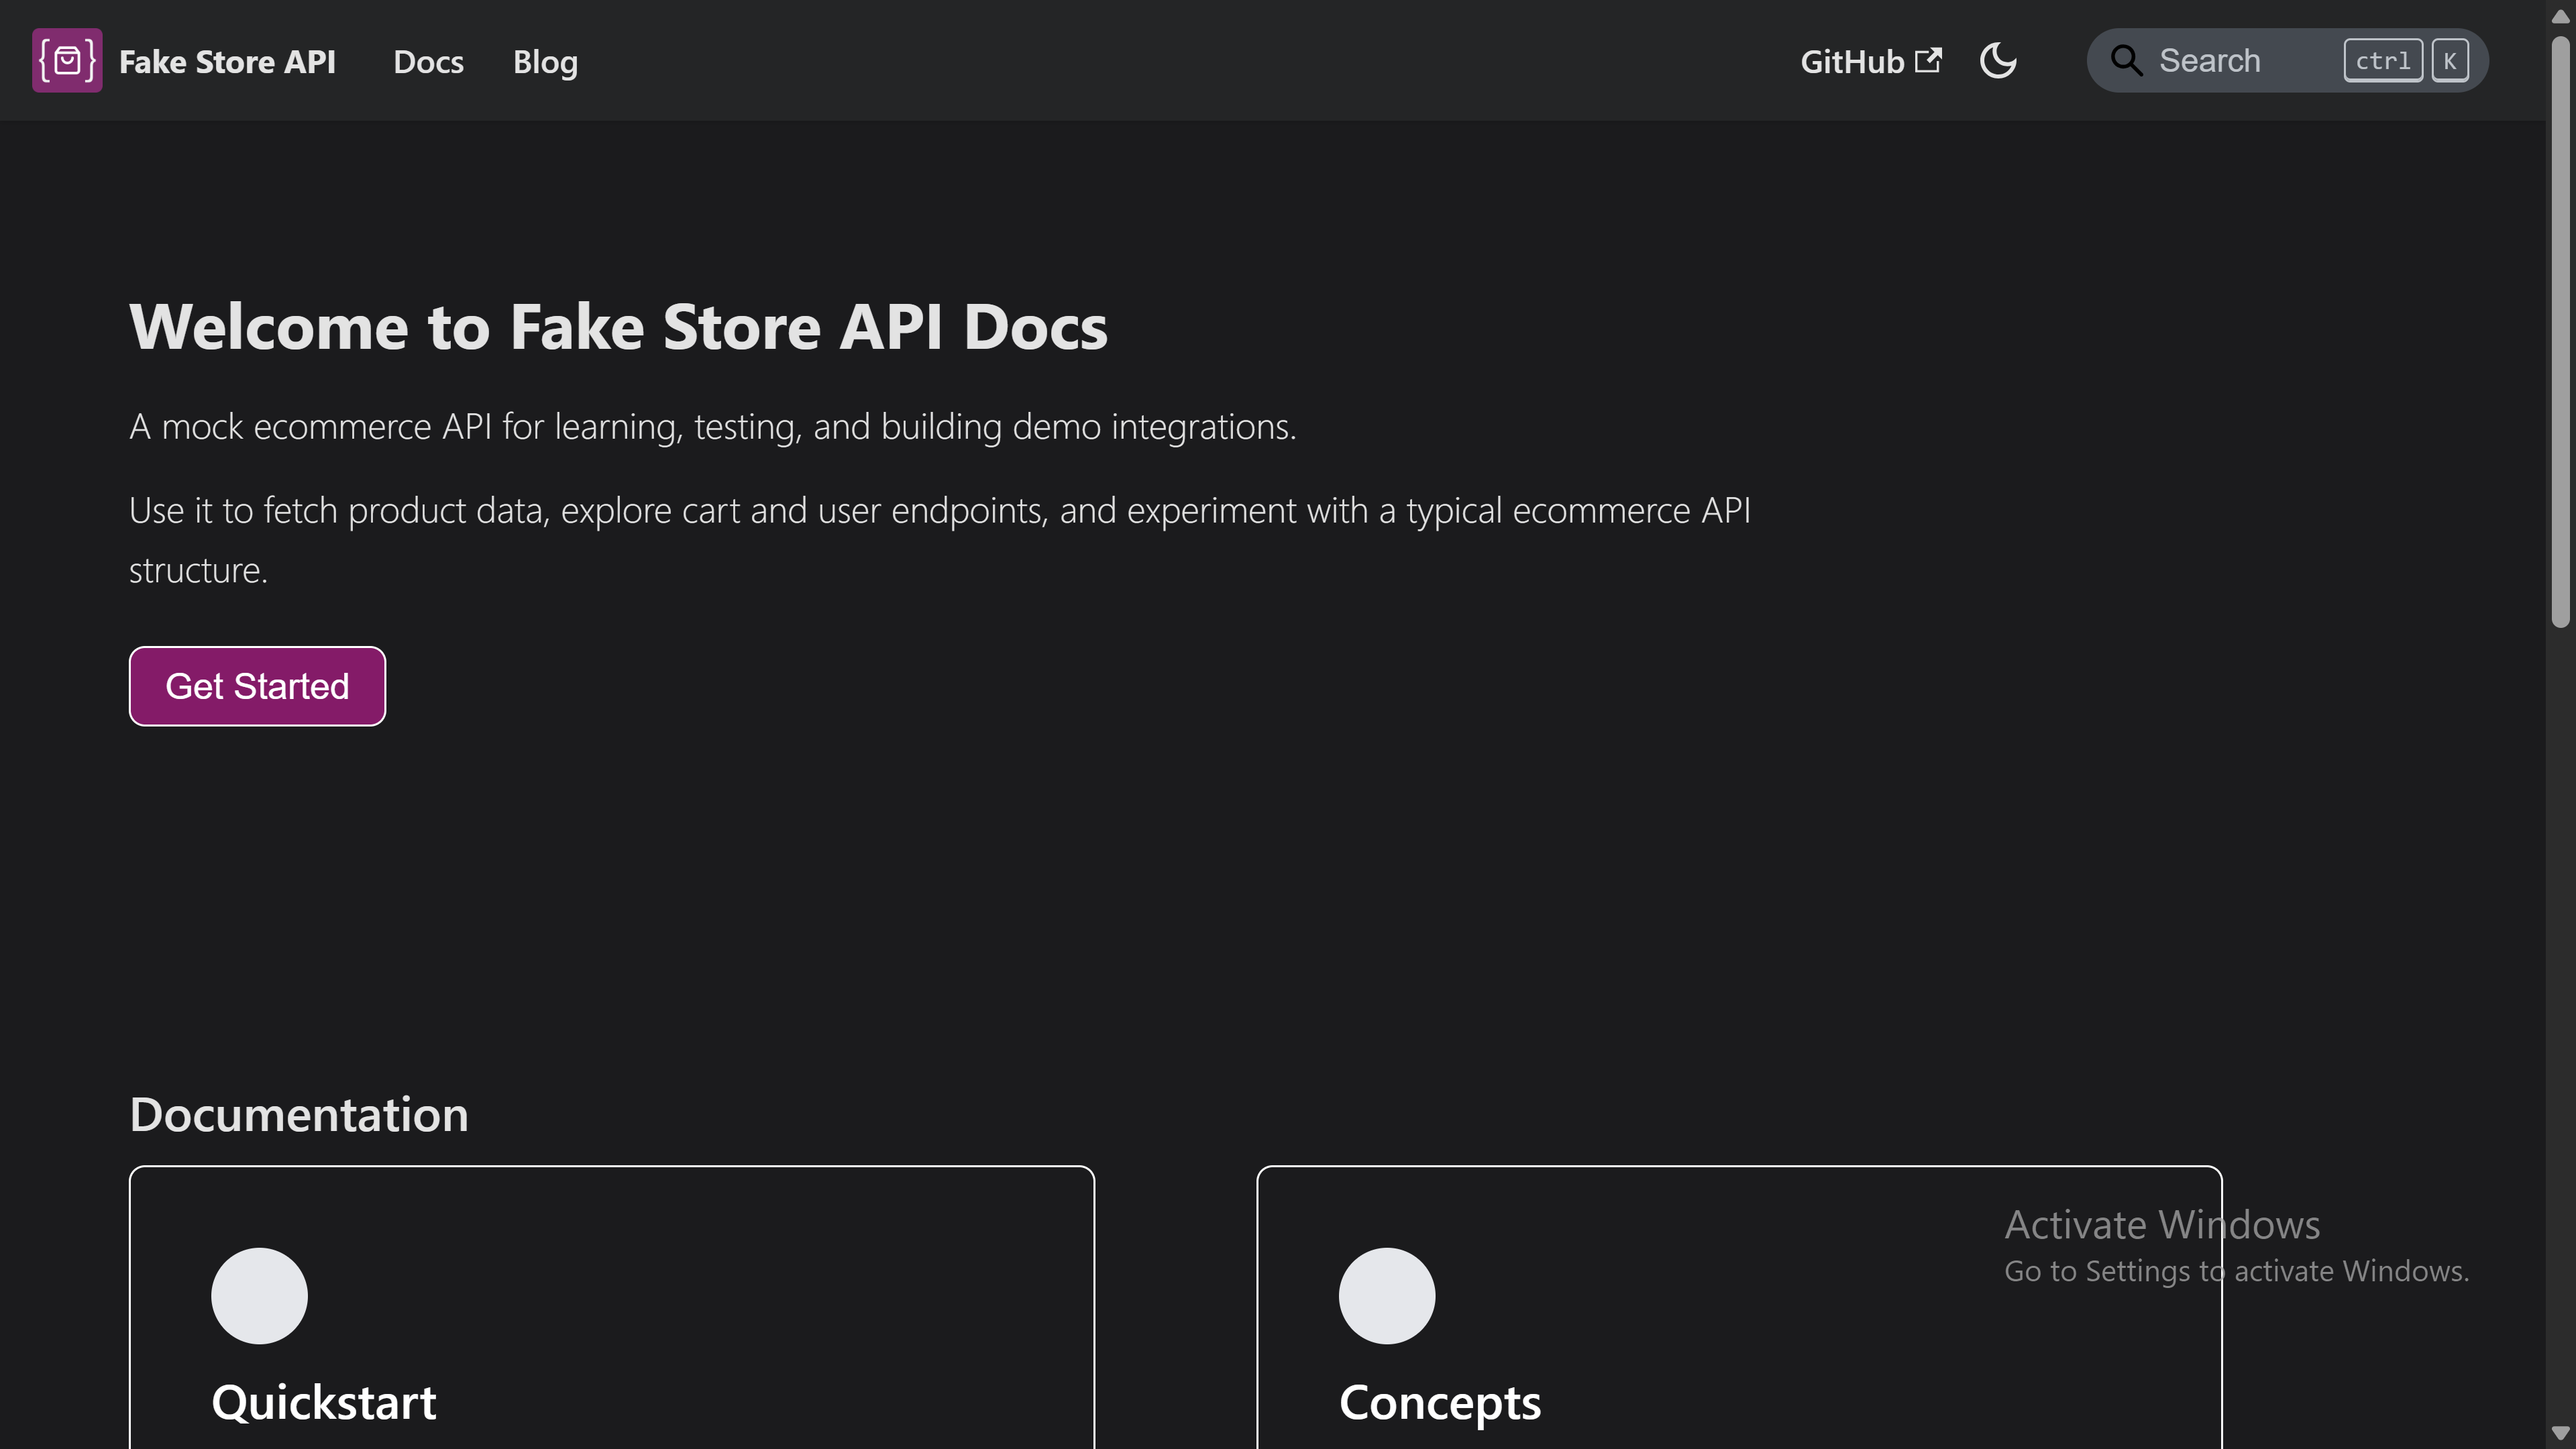Click the scrollbar down arrow
Image resolution: width=2576 pixels, height=1449 pixels.
[x=2560, y=1434]
